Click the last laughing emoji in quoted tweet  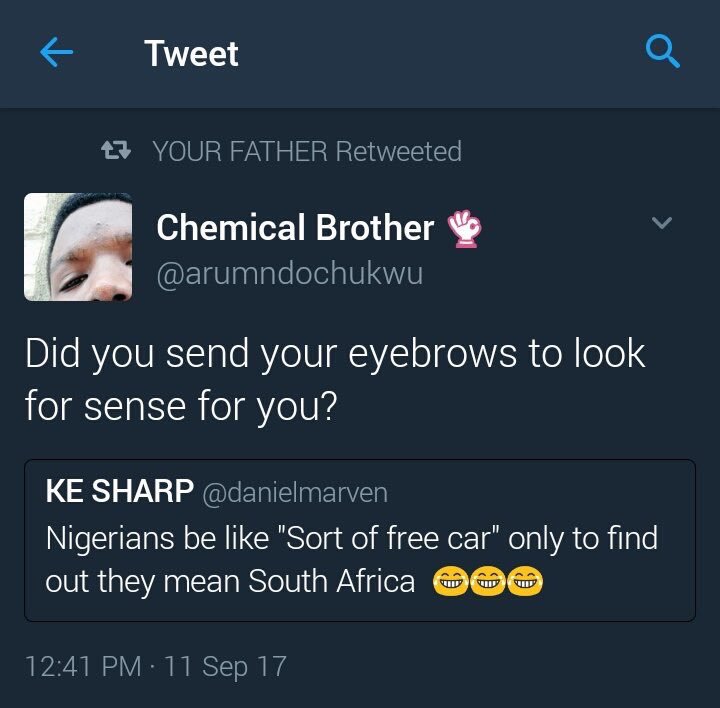tap(524, 582)
